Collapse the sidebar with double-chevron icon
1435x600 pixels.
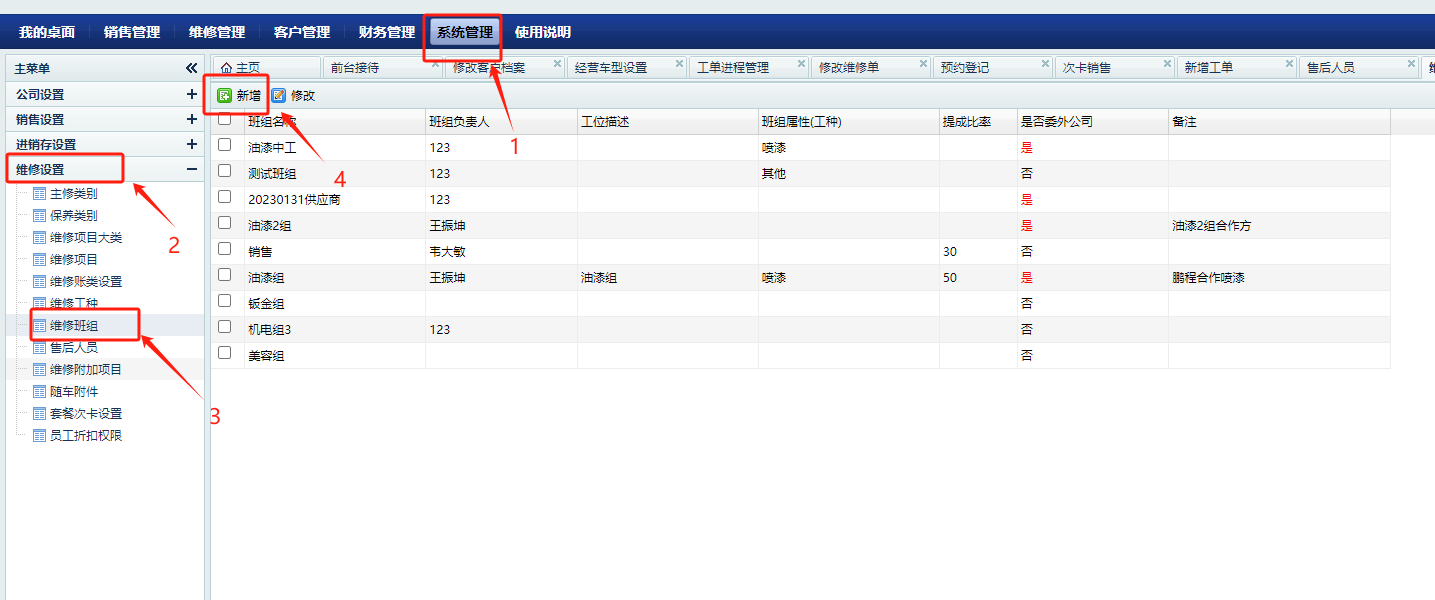191,68
